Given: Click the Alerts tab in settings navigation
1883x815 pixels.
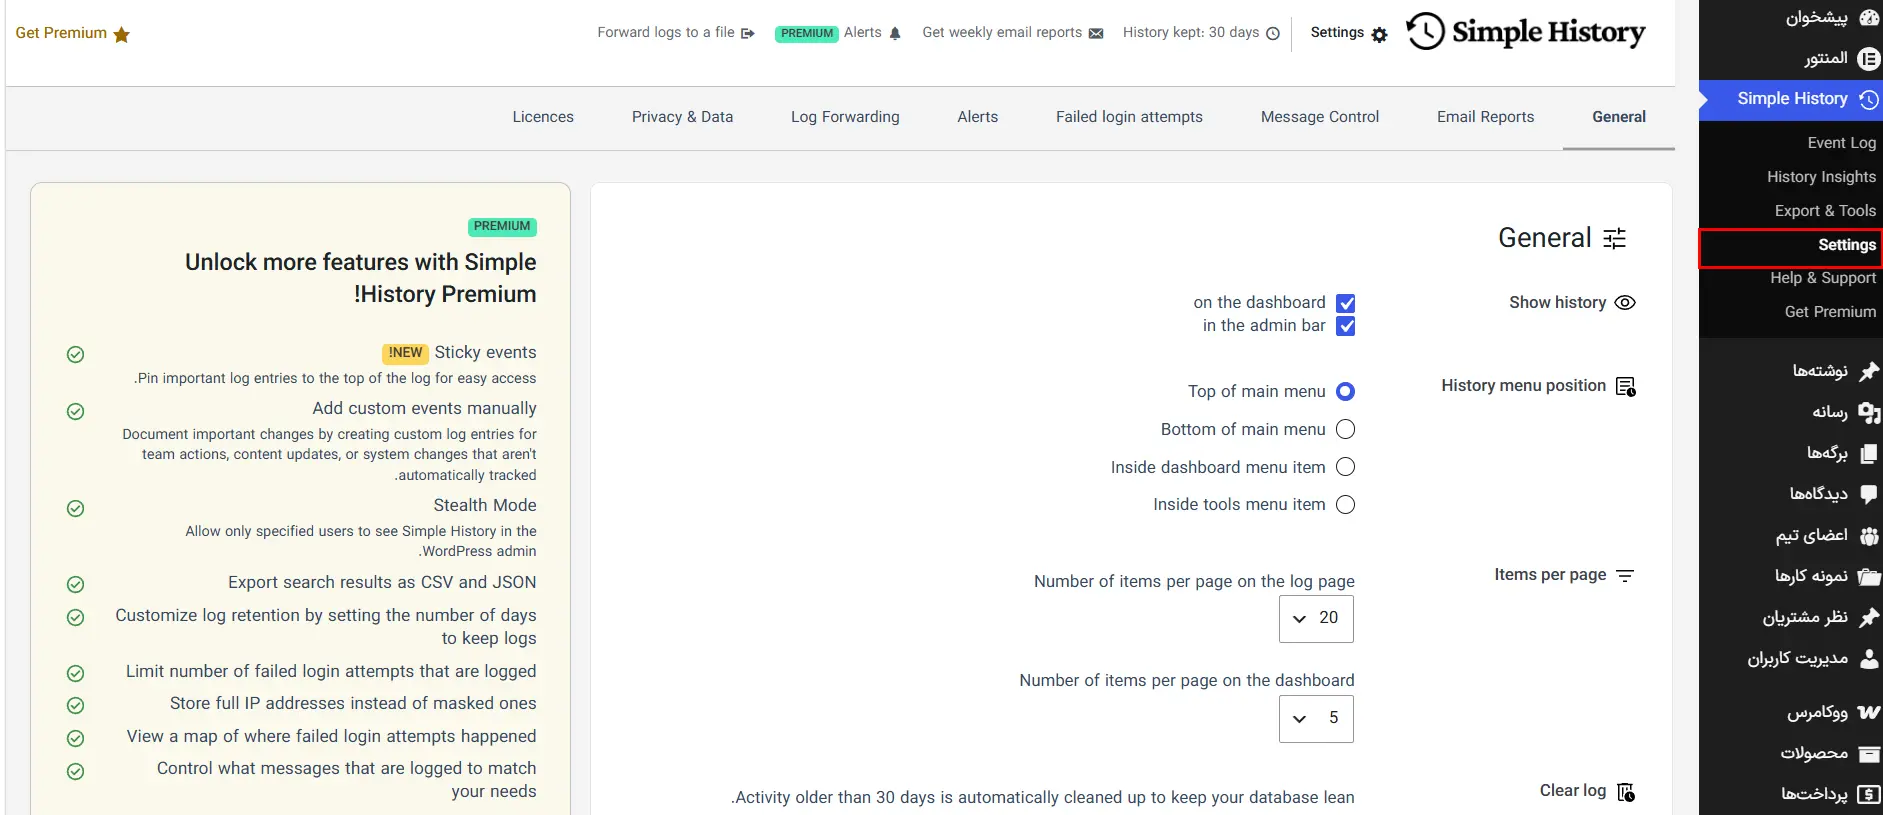Looking at the screenshot, I should 977,117.
